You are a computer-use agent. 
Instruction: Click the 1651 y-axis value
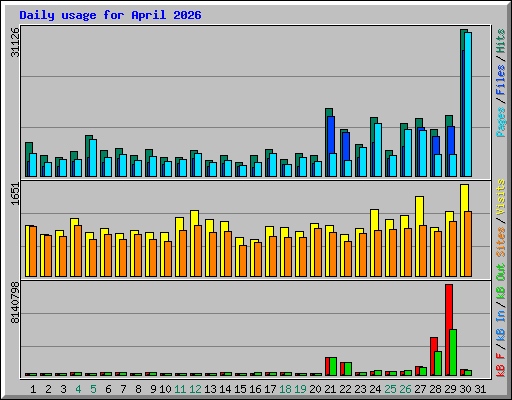tap(15, 194)
